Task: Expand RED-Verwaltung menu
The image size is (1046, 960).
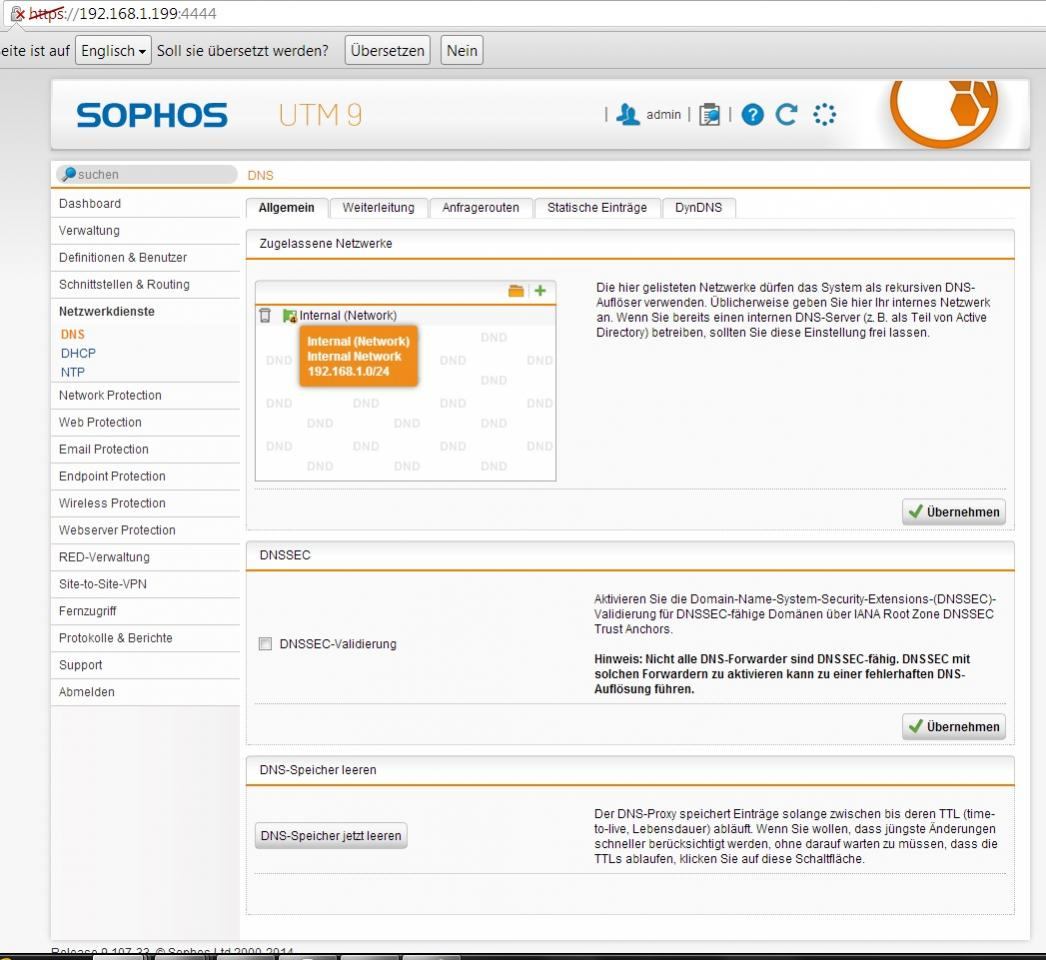Action: click(145, 557)
